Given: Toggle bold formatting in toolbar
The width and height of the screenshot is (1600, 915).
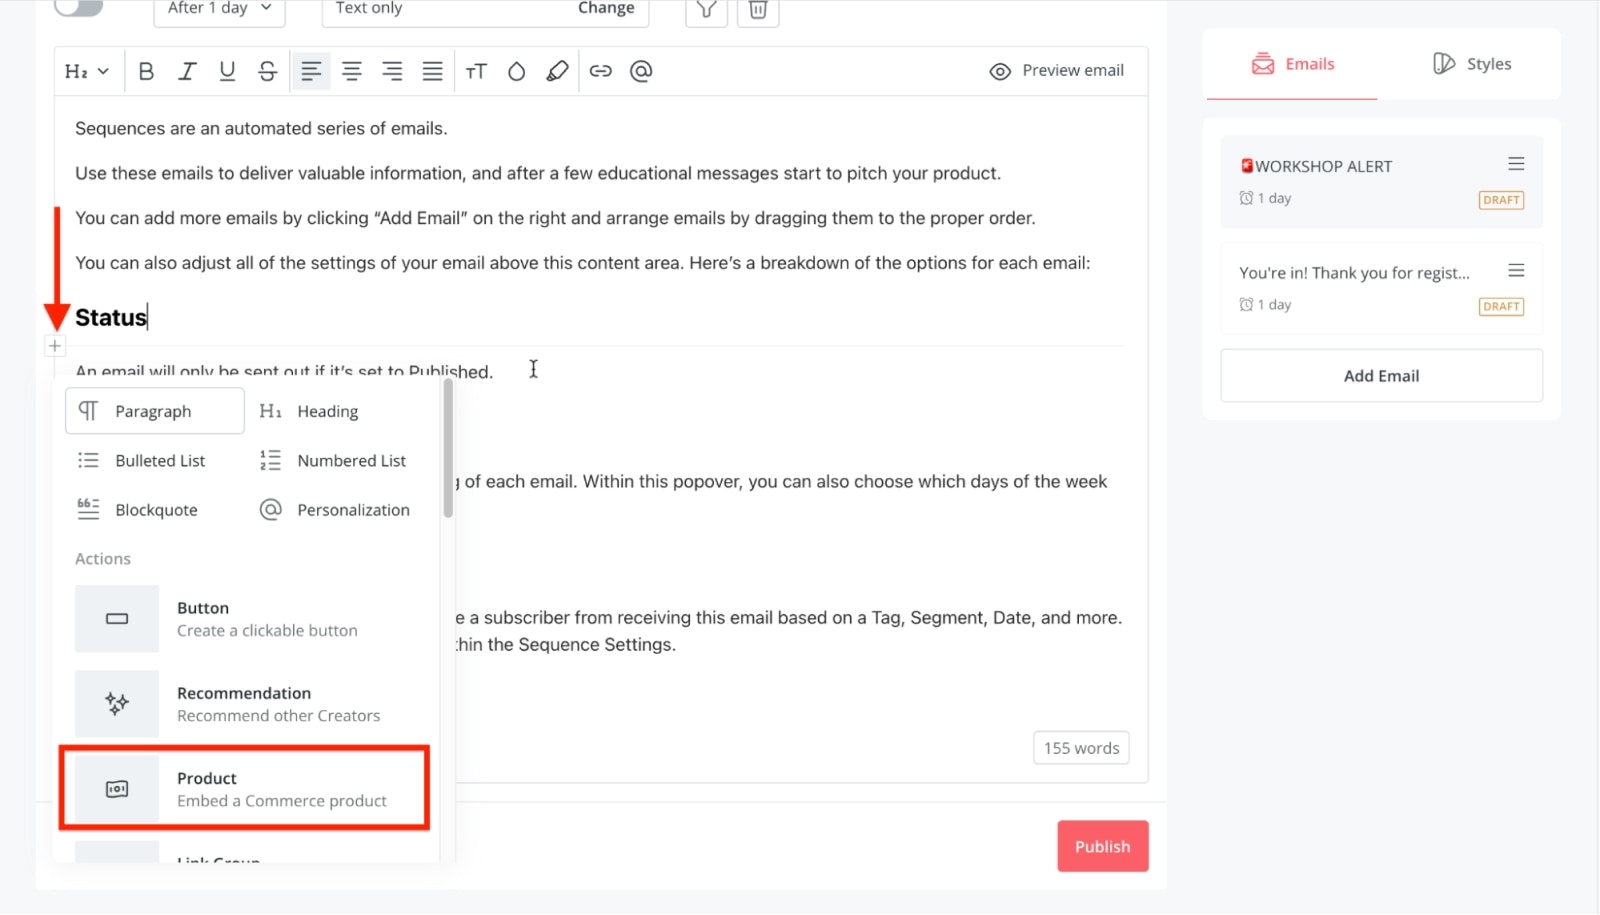Looking at the screenshot, I should 146,71.
